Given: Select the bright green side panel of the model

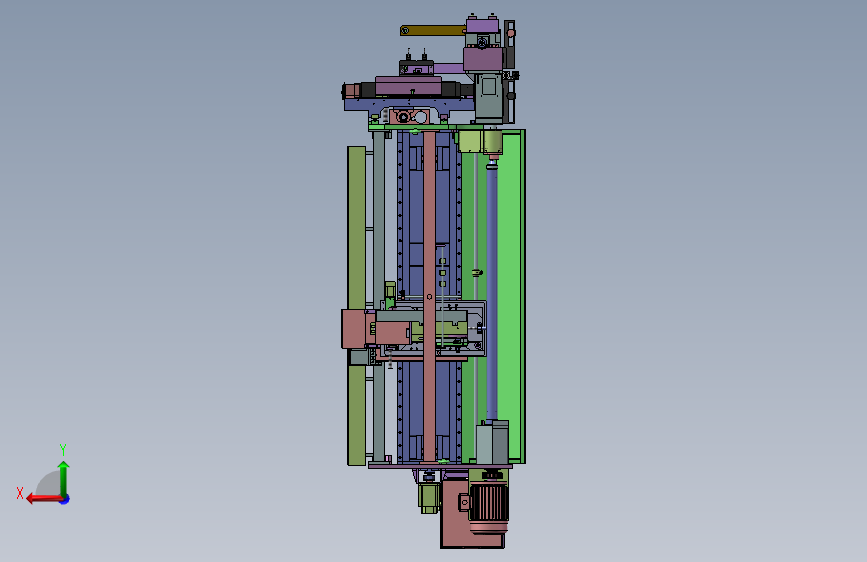Looking at the screenshot, I should [x=511, y=296].
